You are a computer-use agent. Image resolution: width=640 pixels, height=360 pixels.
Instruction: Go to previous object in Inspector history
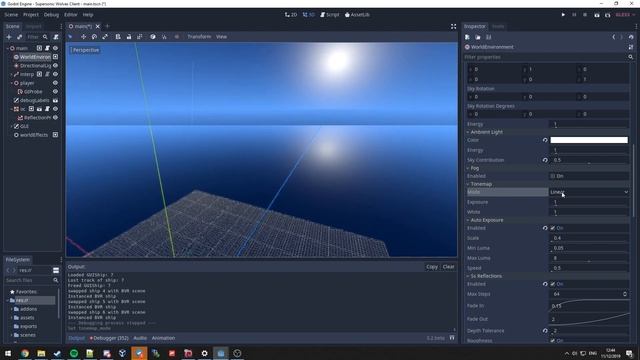click(613, 37)
